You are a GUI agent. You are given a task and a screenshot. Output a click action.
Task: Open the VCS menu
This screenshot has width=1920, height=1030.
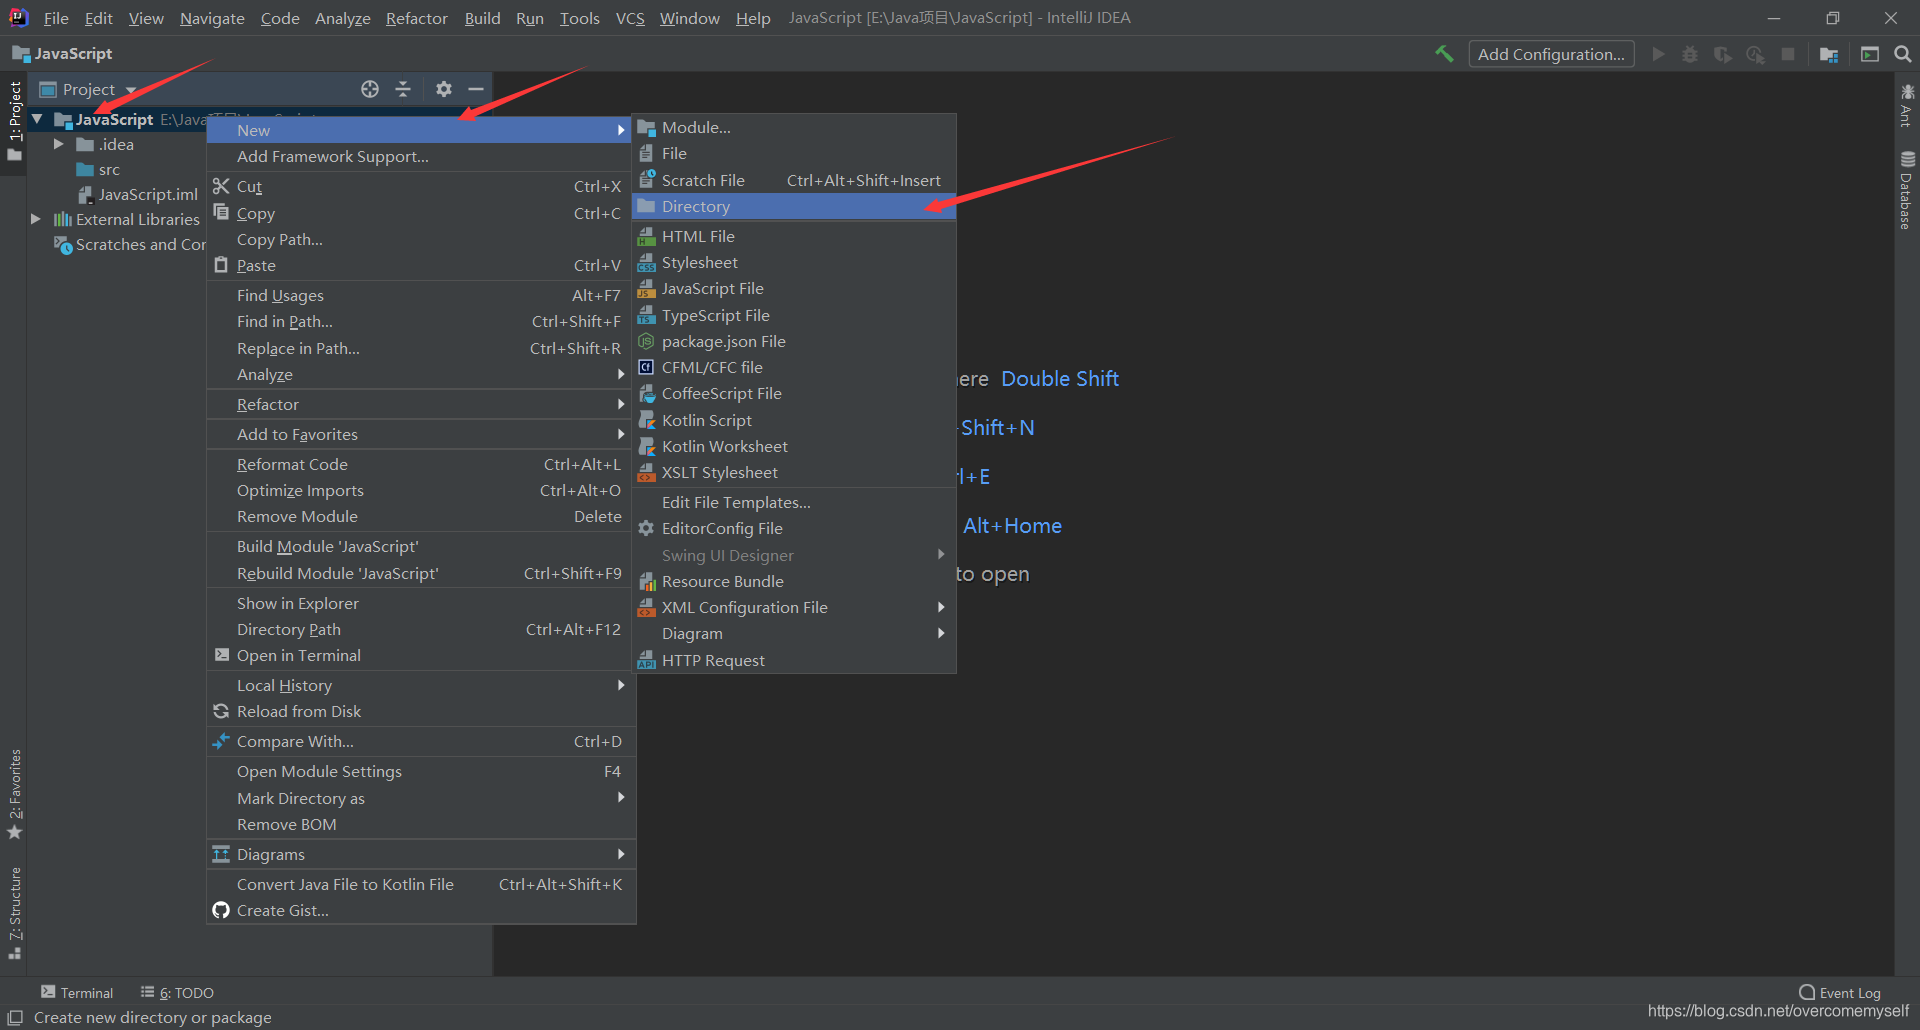click(630, 18)
